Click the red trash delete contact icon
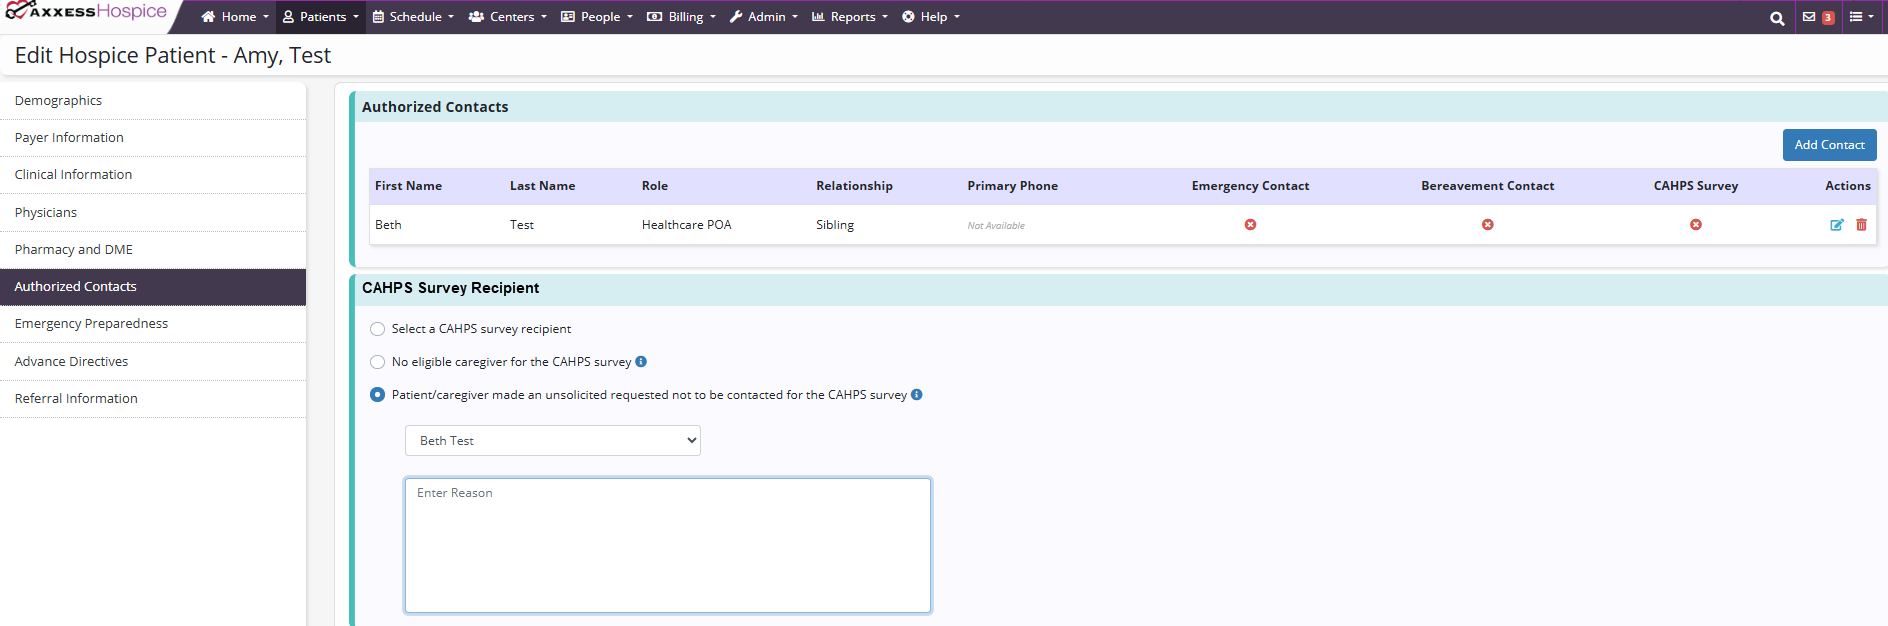Image resolution: width=1888 pixels, height=626 pixels. 1861,225
